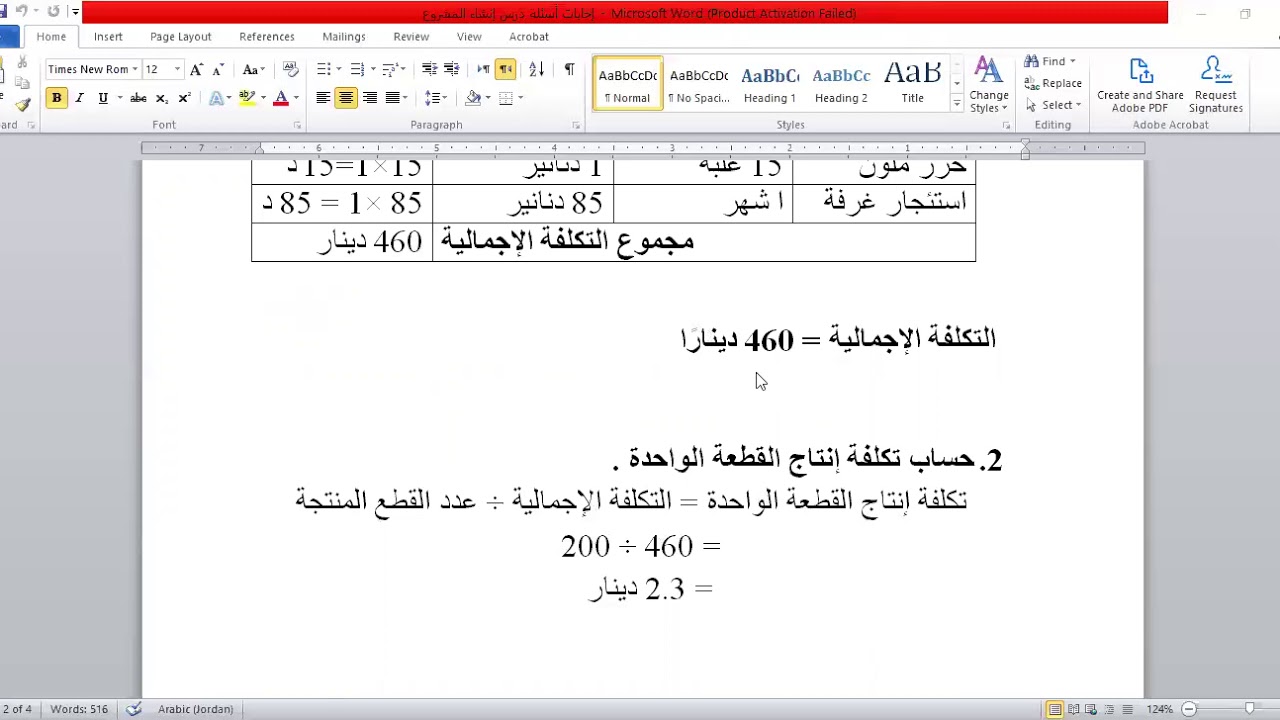The height and width of the screenshot is (720, 1280).
Task: Open the font size combo box
Action: [163, 69]
